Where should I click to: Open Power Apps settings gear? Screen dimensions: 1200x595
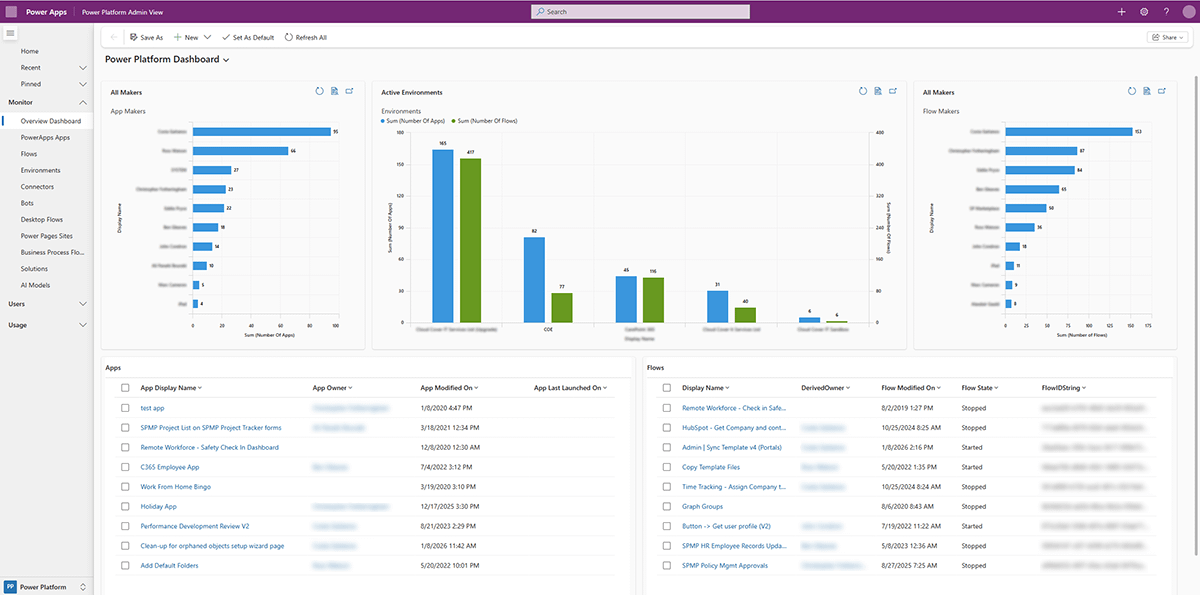click(1143, 12)
